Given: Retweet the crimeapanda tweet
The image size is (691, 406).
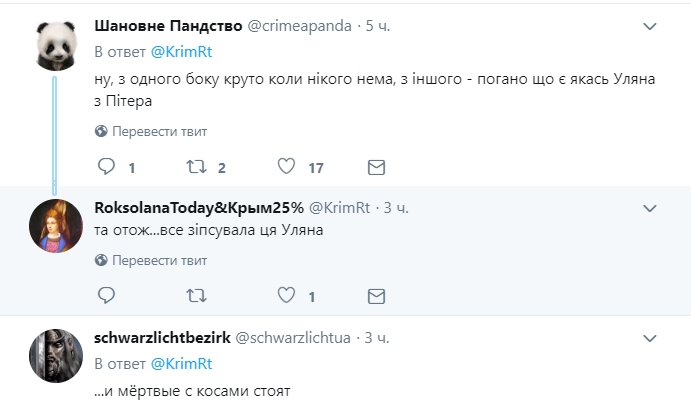Looking at the screenshot, I should click(x=196, y=167).
